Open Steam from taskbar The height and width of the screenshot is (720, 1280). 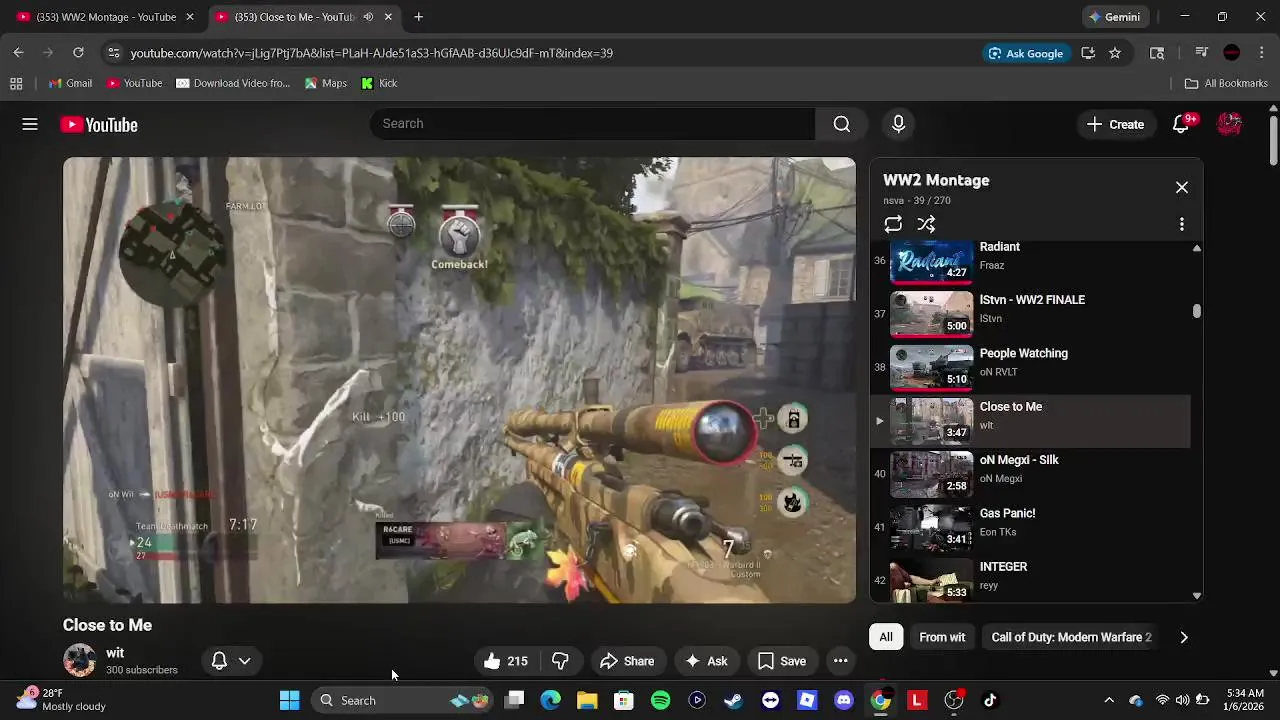click(733, 700)
